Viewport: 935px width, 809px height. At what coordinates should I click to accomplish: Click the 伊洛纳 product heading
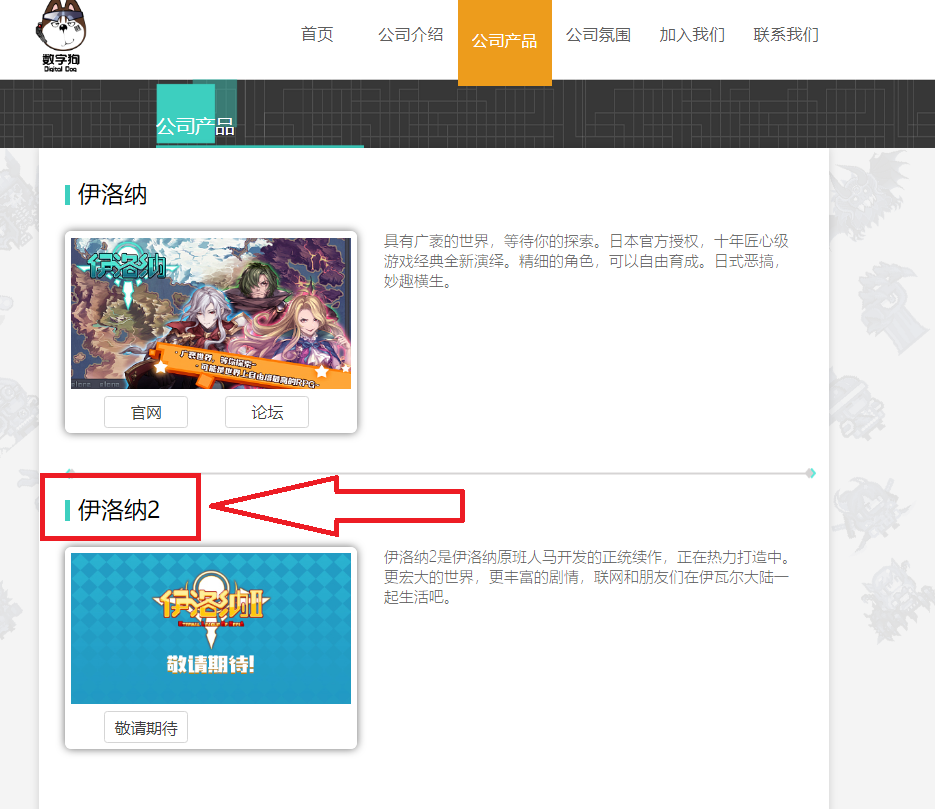112,194
